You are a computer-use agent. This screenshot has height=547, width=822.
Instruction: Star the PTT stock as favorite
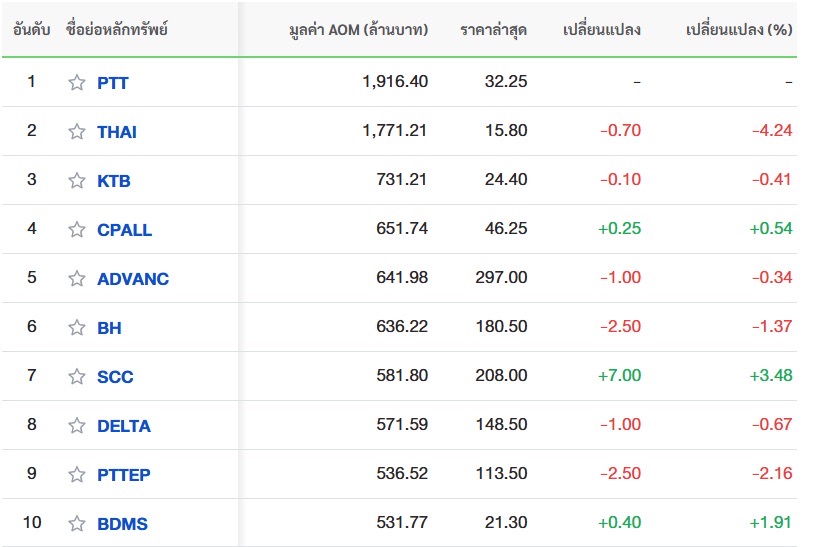click(77, 83)
